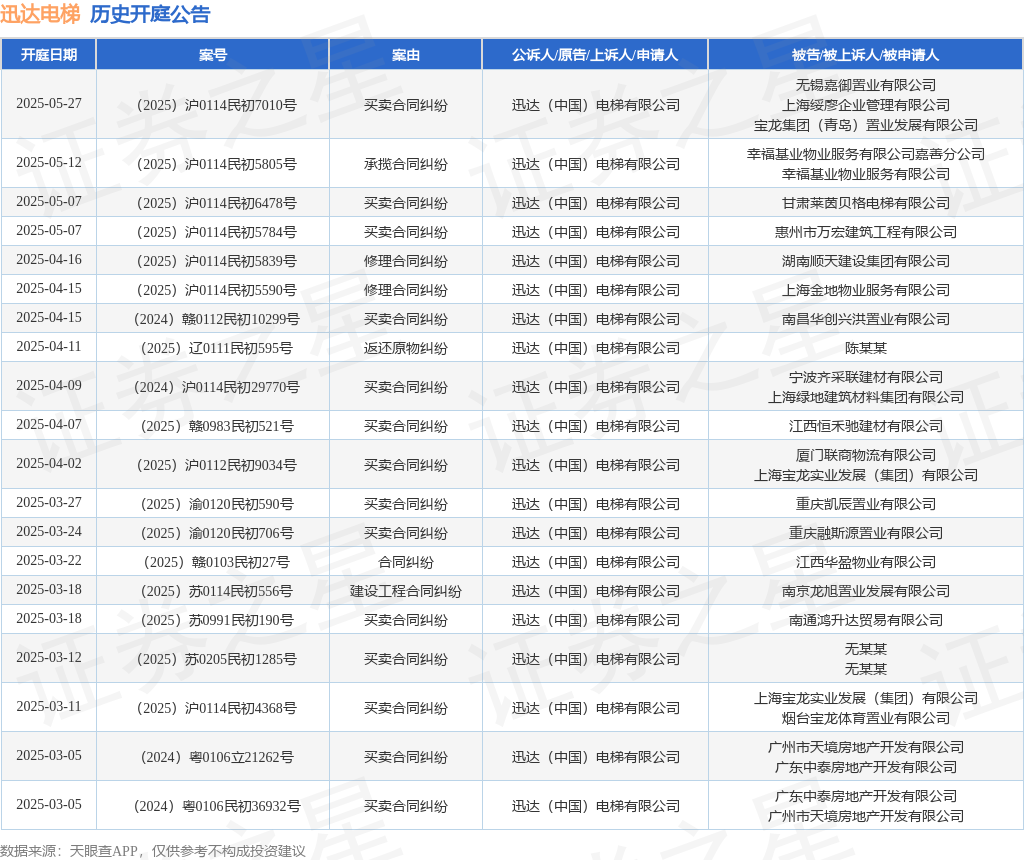Select case number (2025)辽0111民初595号

(216, 348)
